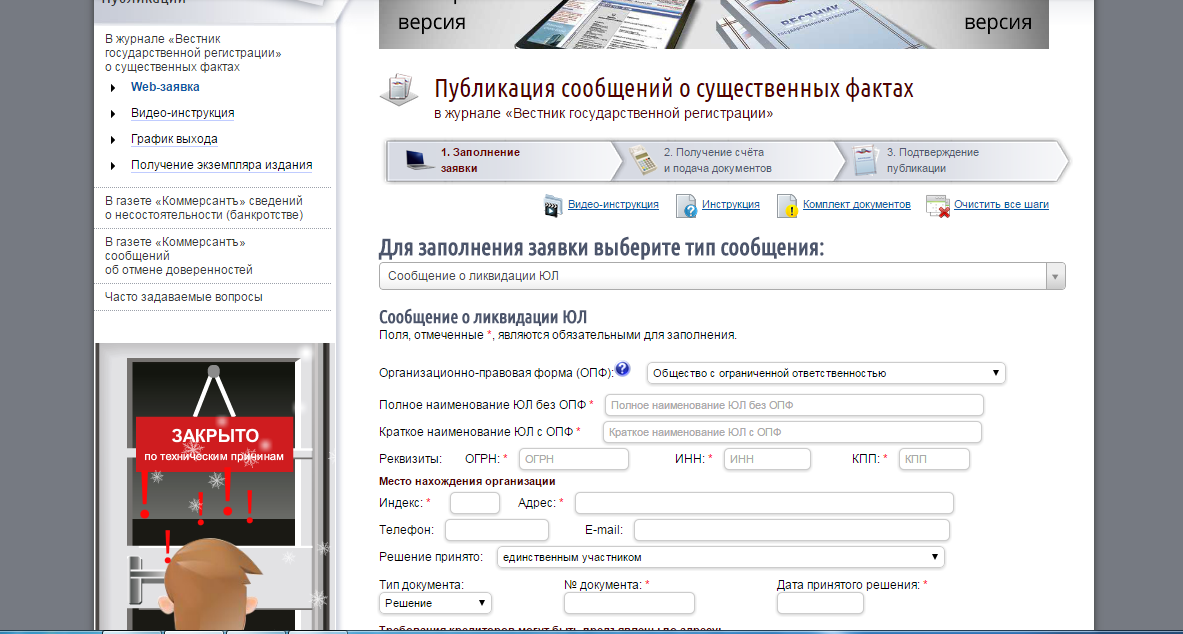Image resolution: width=1183 pixels, height=634 pixels.
Task: Open Часто задаваемые вопросы
Action: click(x=183, y=297)
